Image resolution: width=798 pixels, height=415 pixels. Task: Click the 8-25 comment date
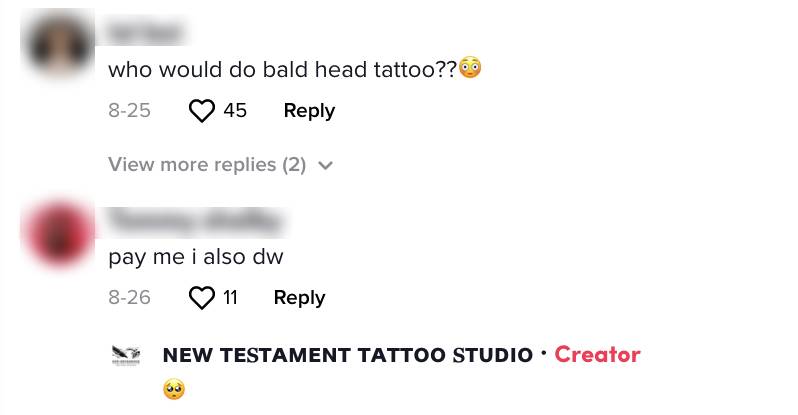(x=129, y=110)
